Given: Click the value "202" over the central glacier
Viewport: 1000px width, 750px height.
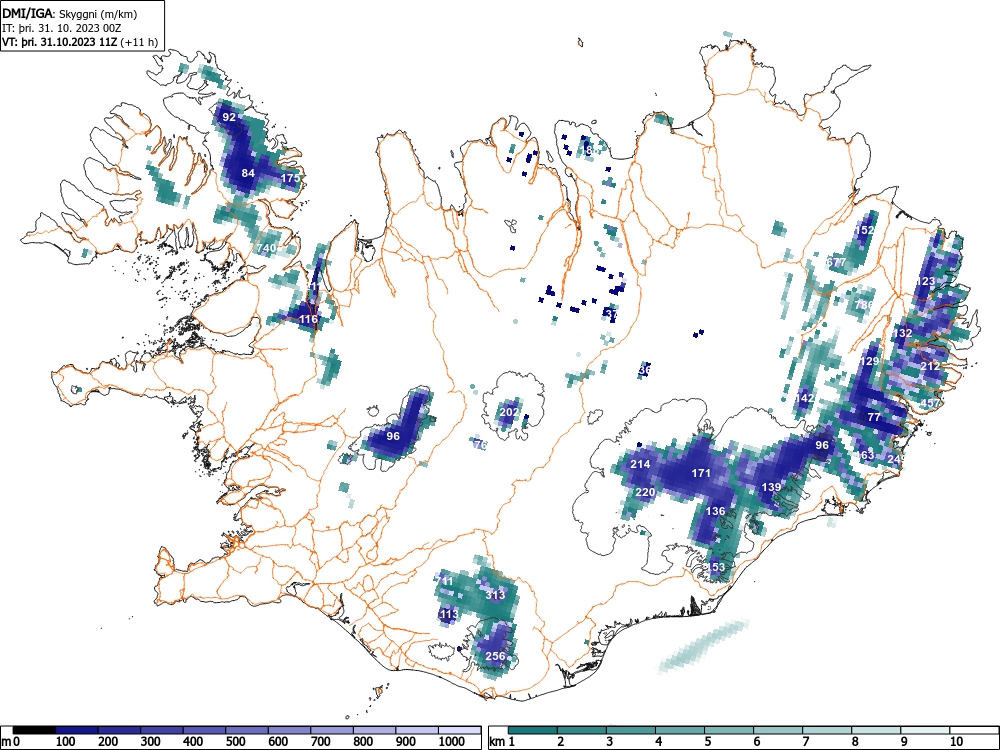Looking at the screenshot, I should click(x=509, y=412).
